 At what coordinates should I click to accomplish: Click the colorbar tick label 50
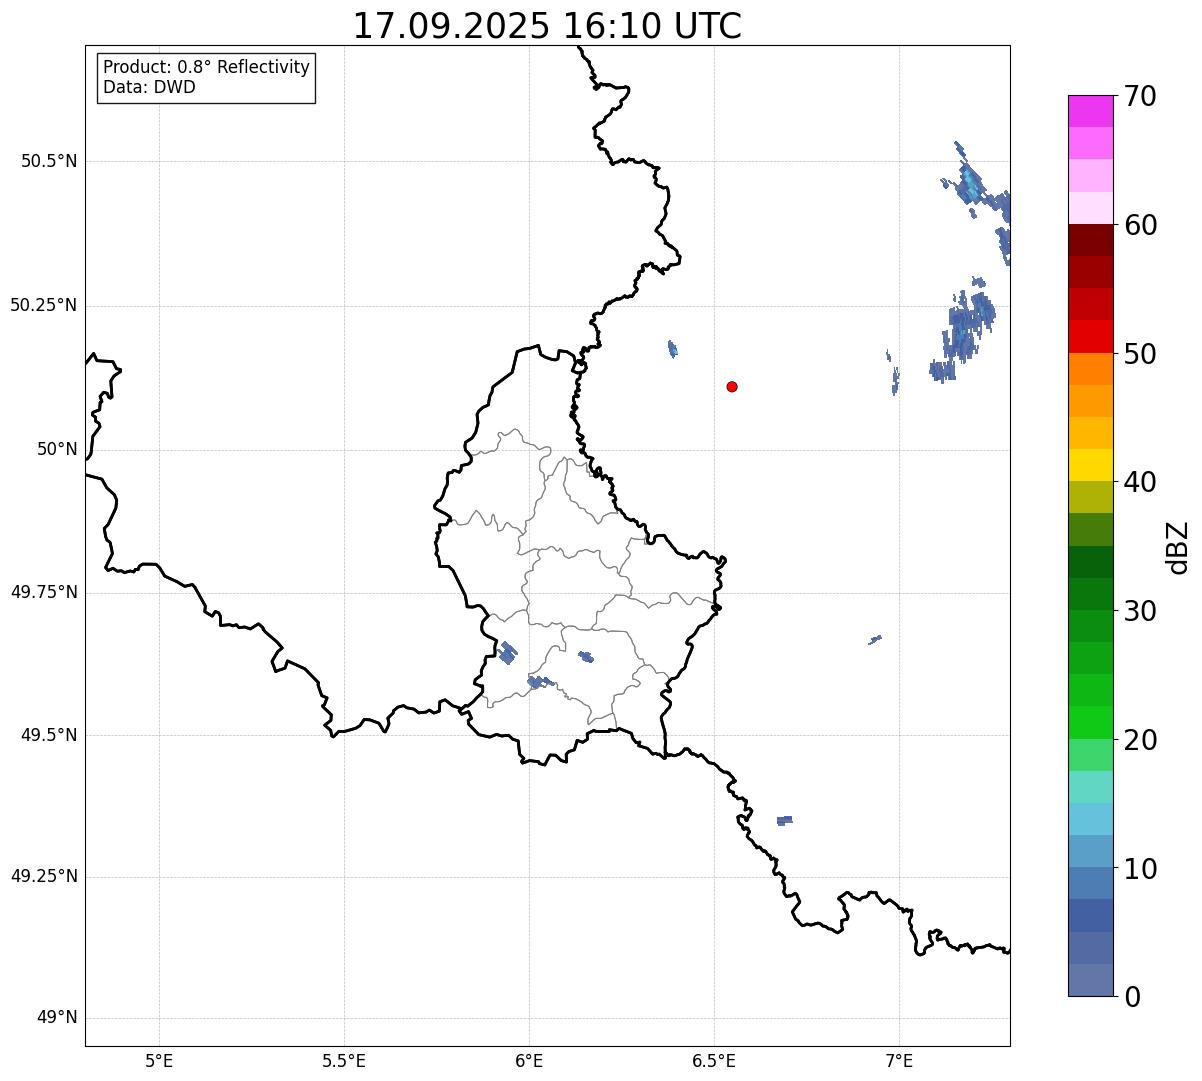[x=1140, y=354]
